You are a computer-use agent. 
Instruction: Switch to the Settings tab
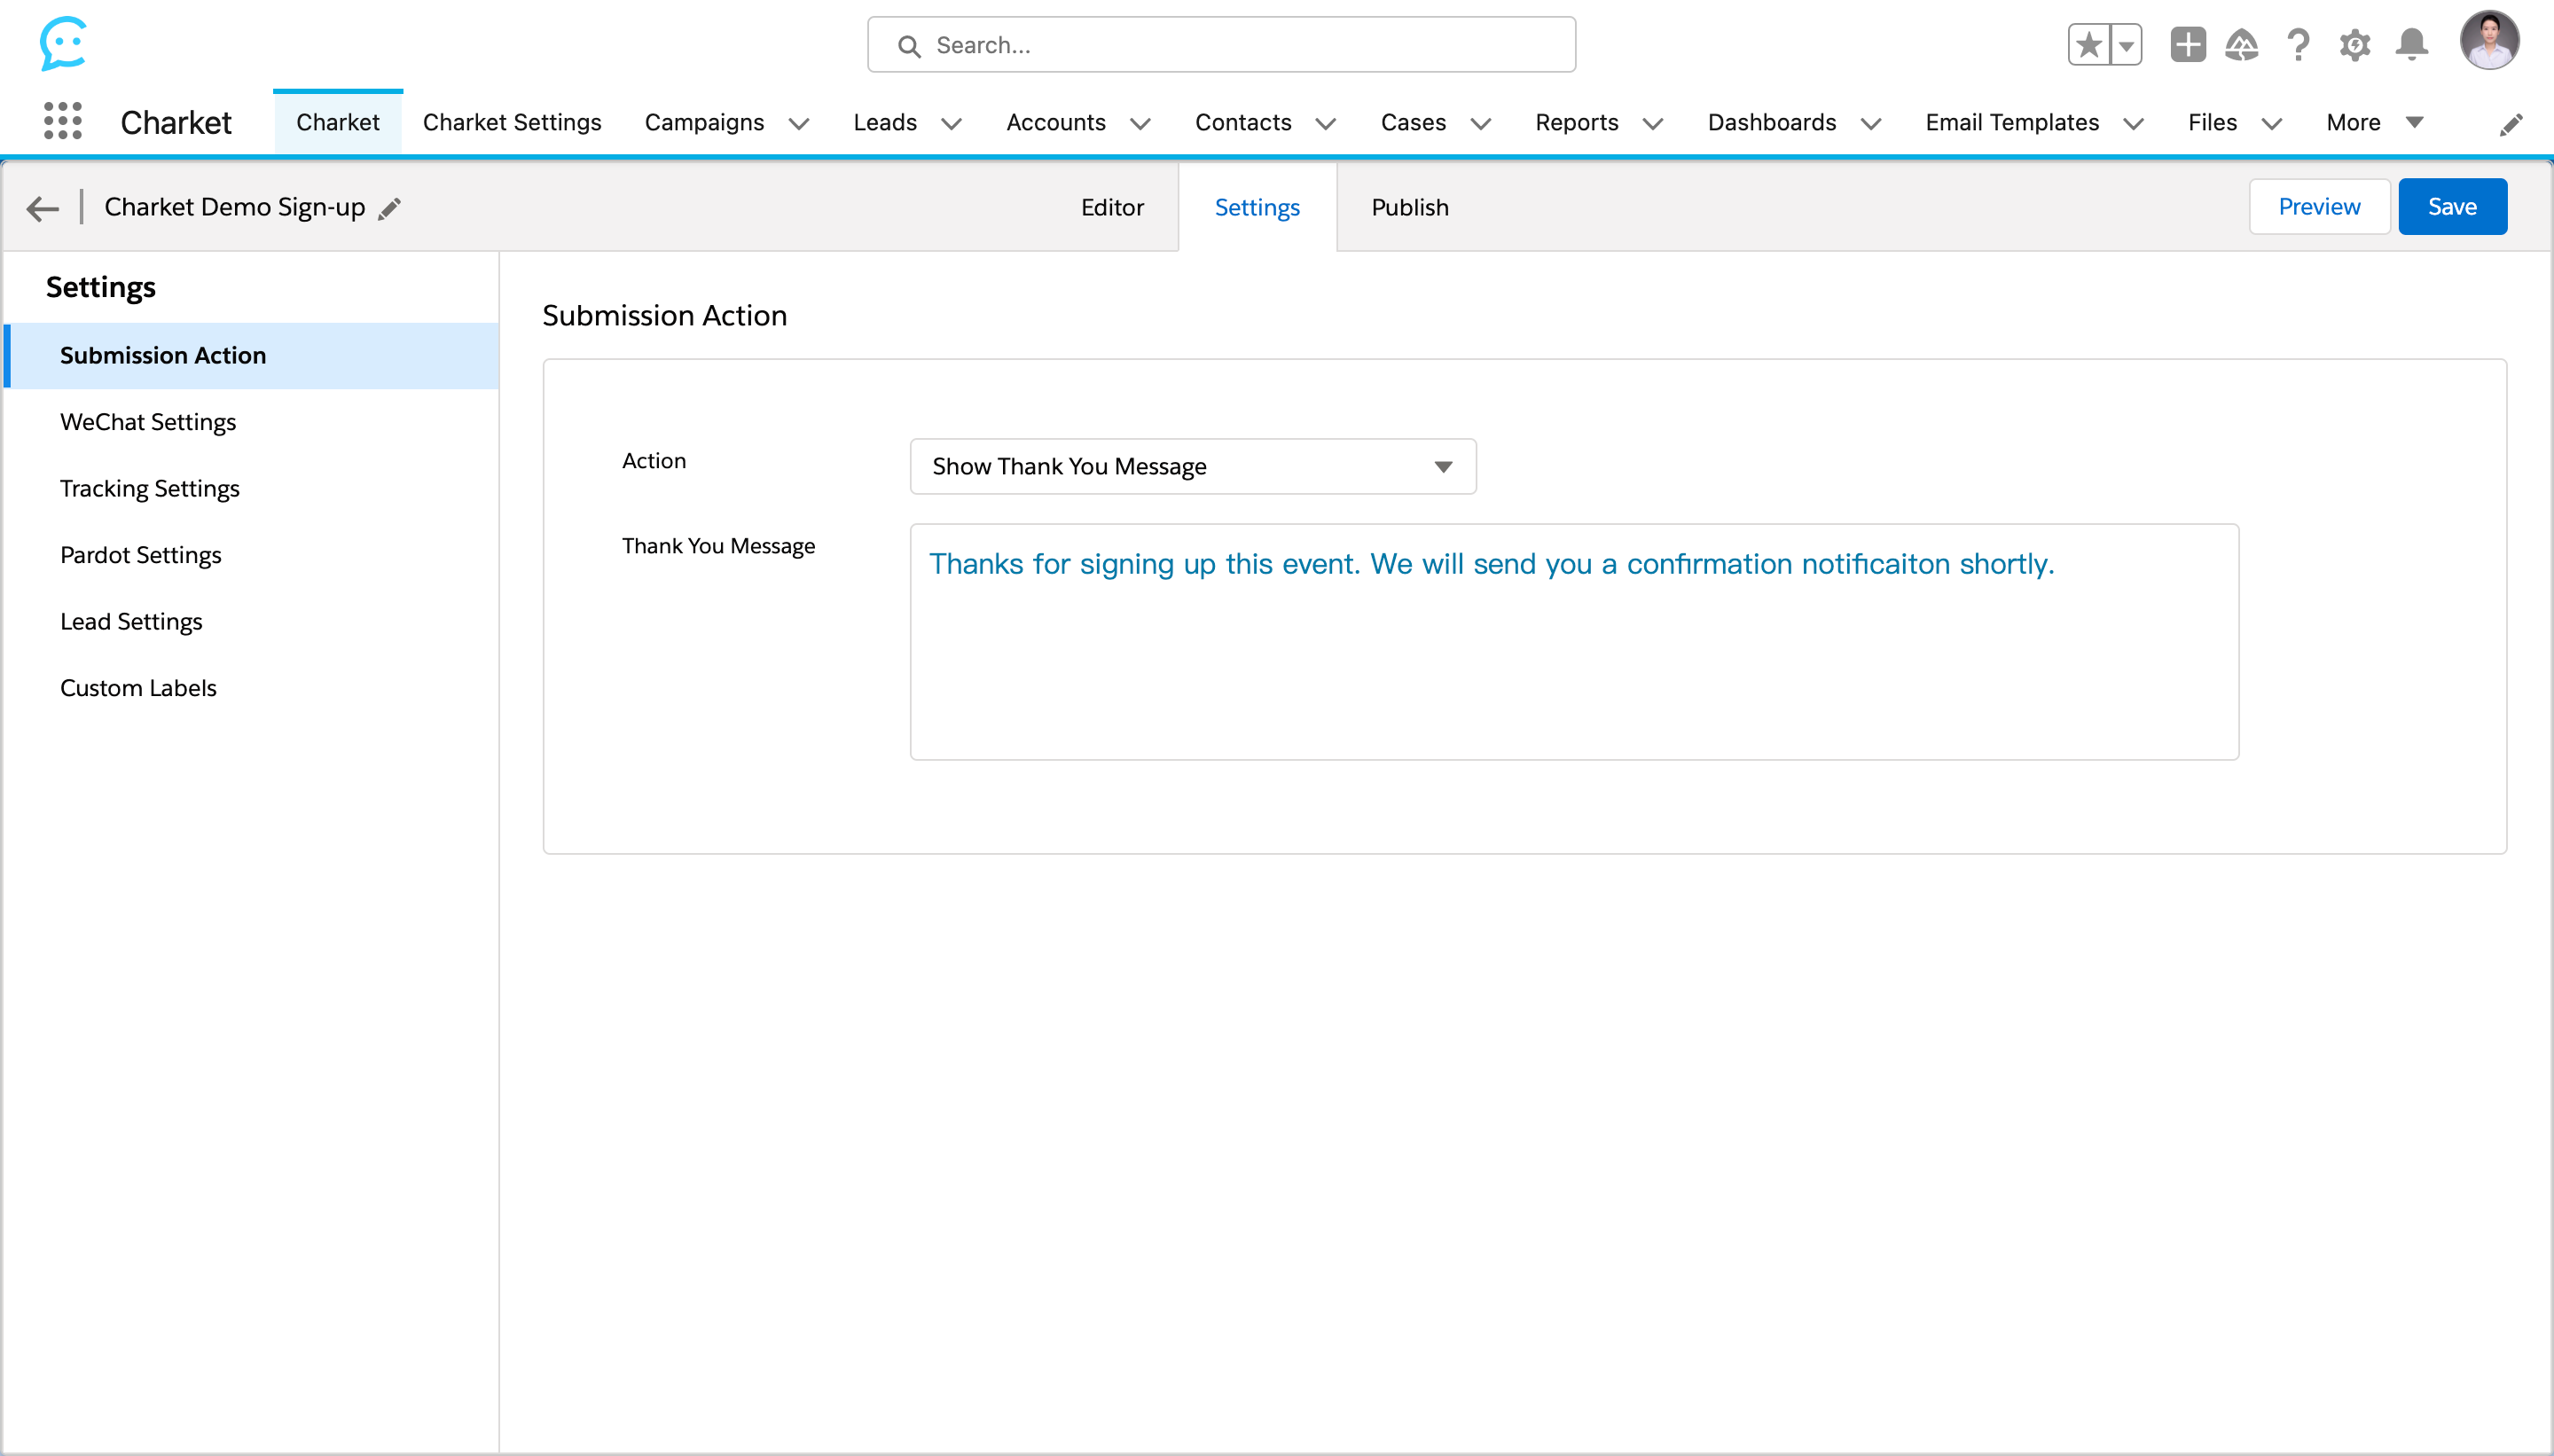pyautogui.click(x=1257, y=207)
